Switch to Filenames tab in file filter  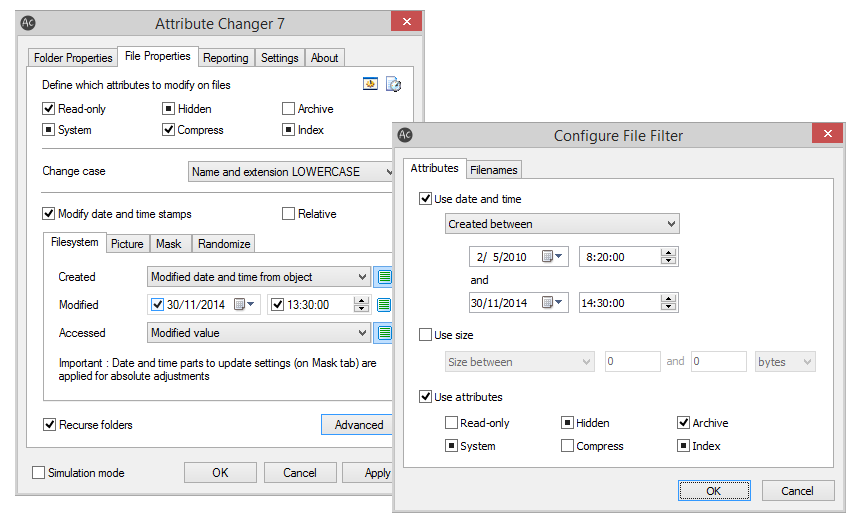[x=494, y=170]
